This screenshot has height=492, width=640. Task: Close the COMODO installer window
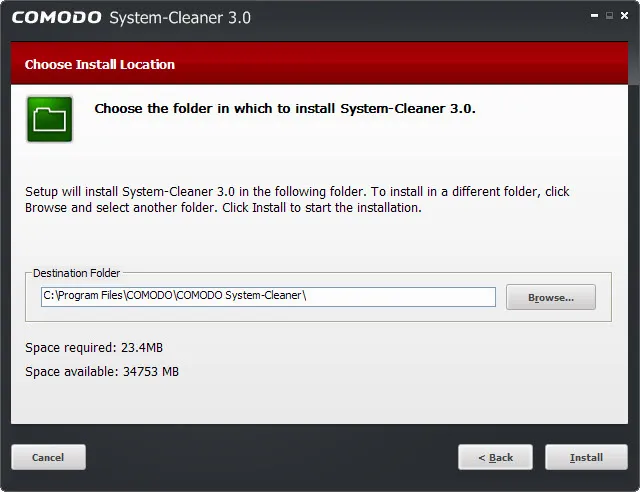(624, 16)
